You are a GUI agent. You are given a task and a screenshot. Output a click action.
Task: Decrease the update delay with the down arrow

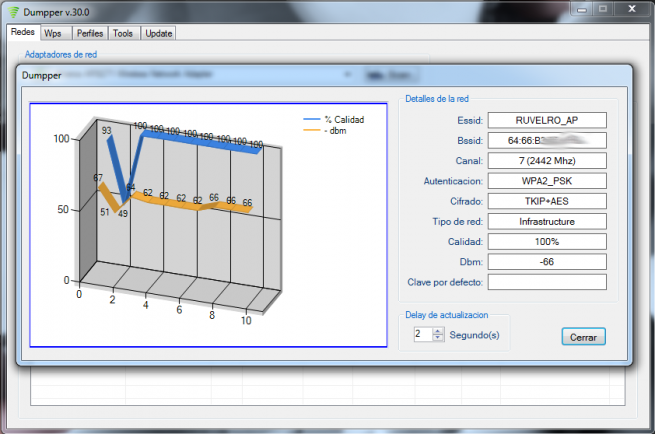coord(438,339)
